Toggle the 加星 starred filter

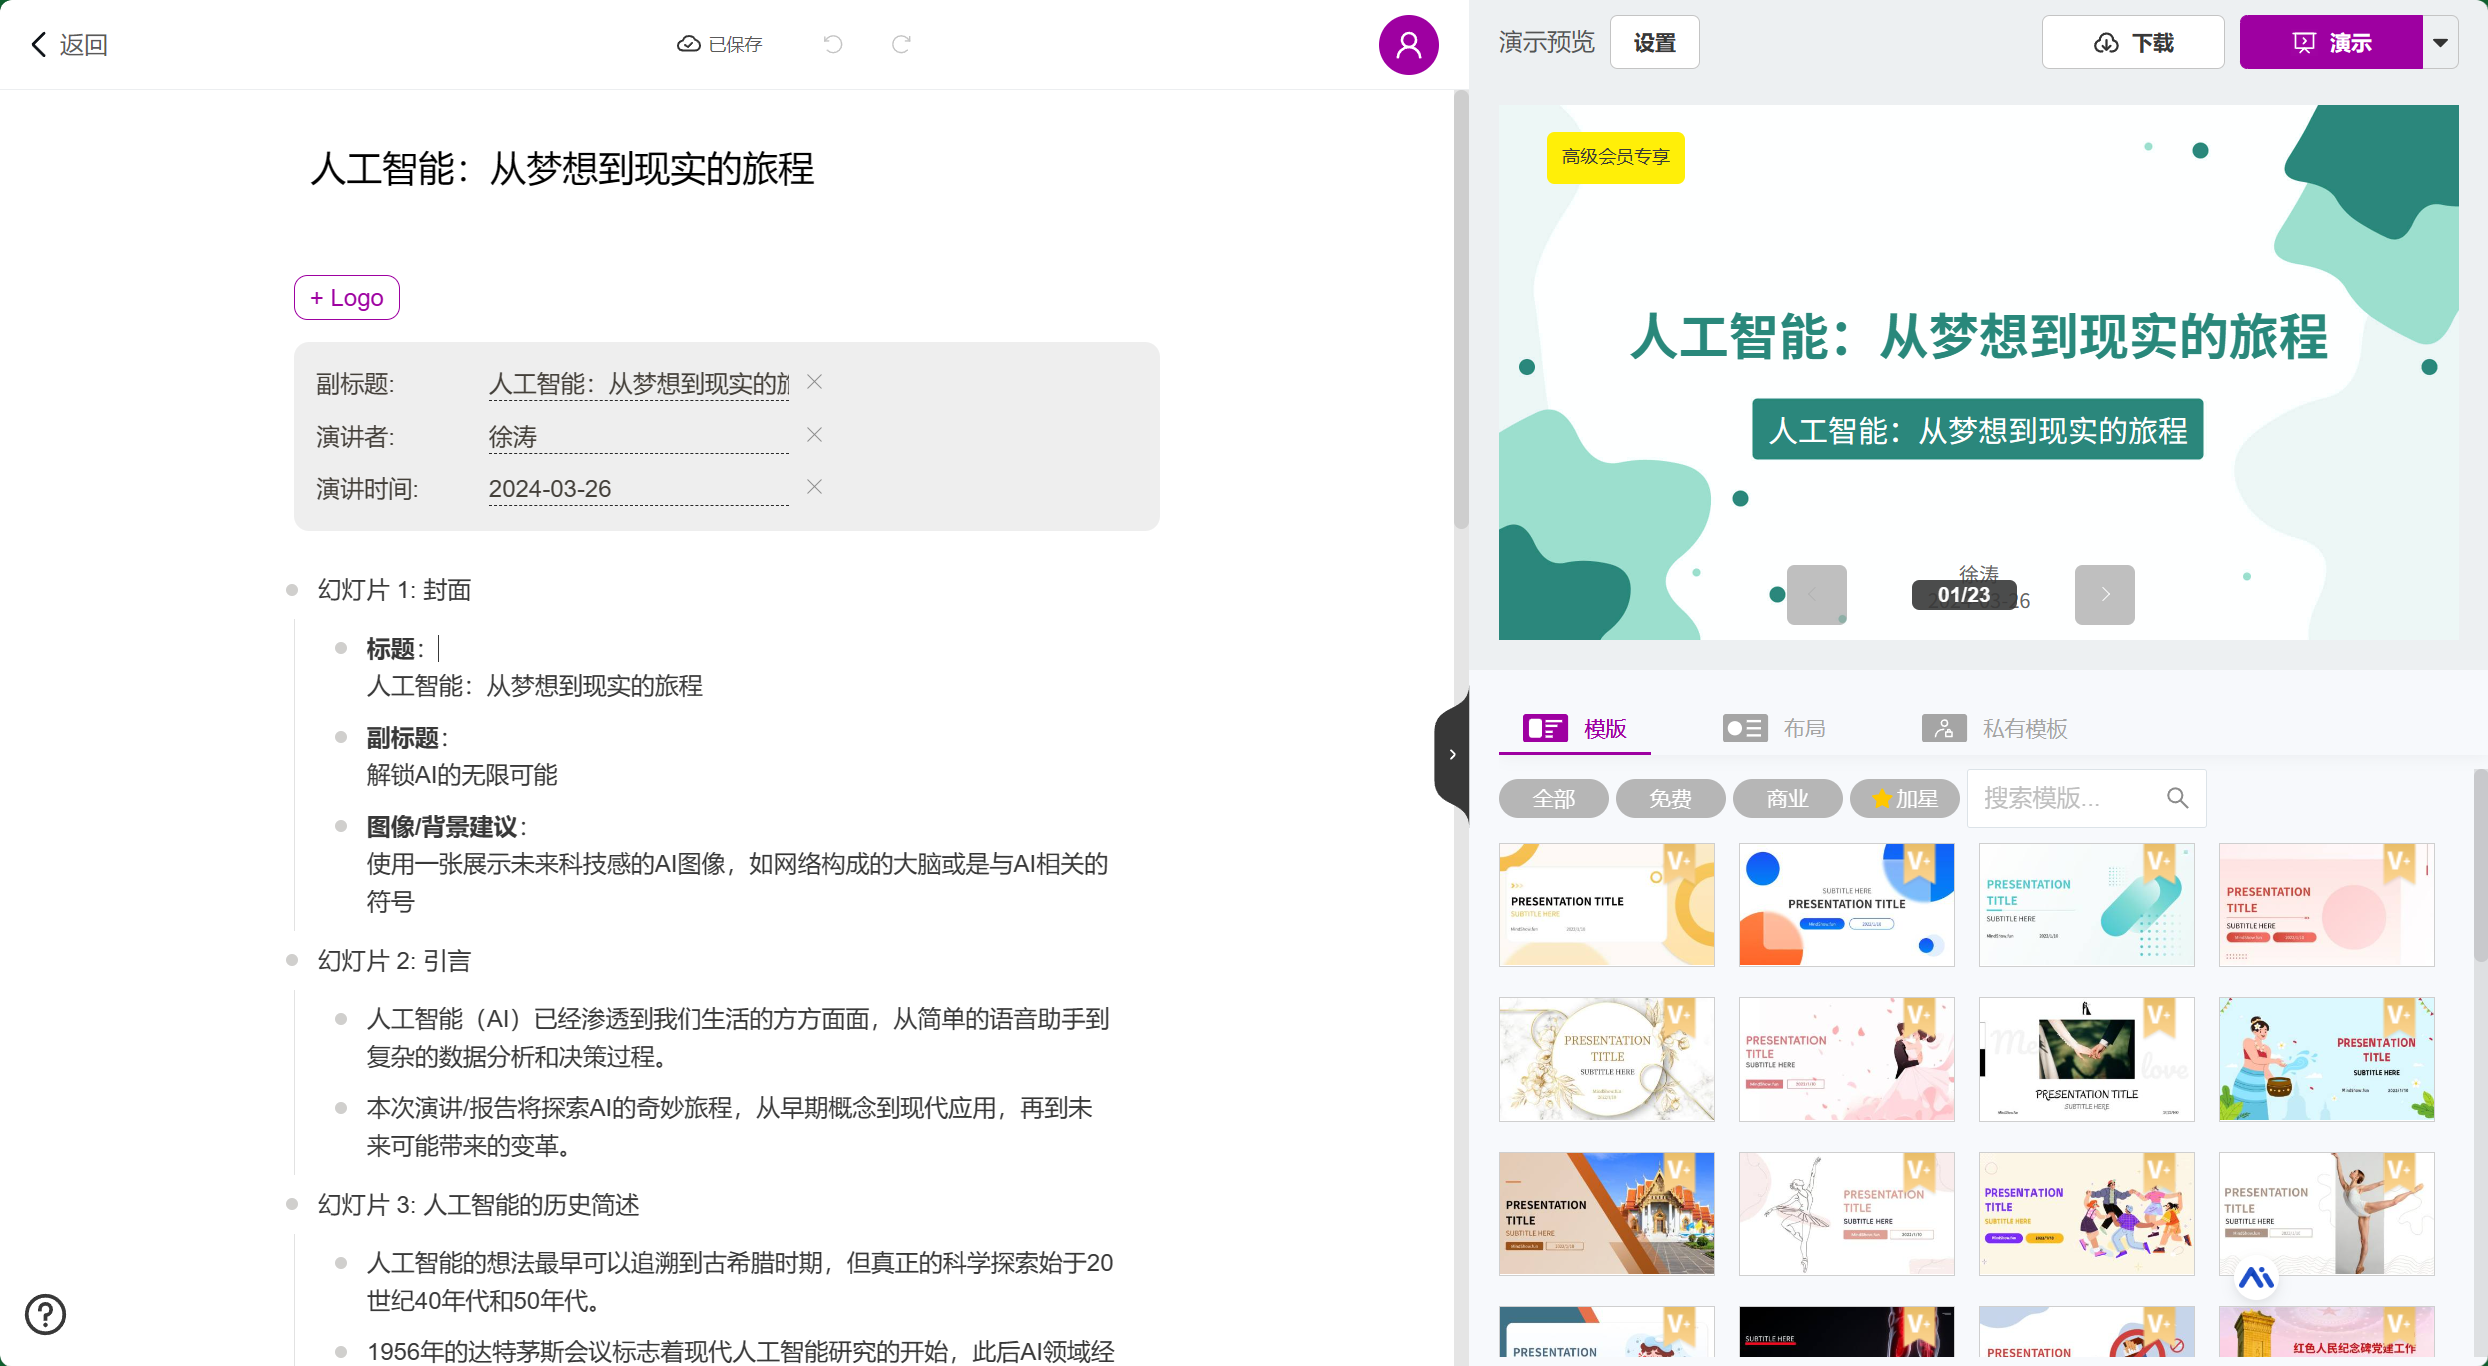[1904, 798]
